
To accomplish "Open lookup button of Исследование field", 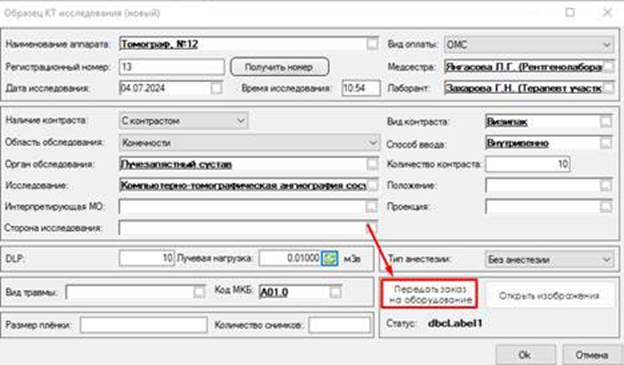I will 372,185.
